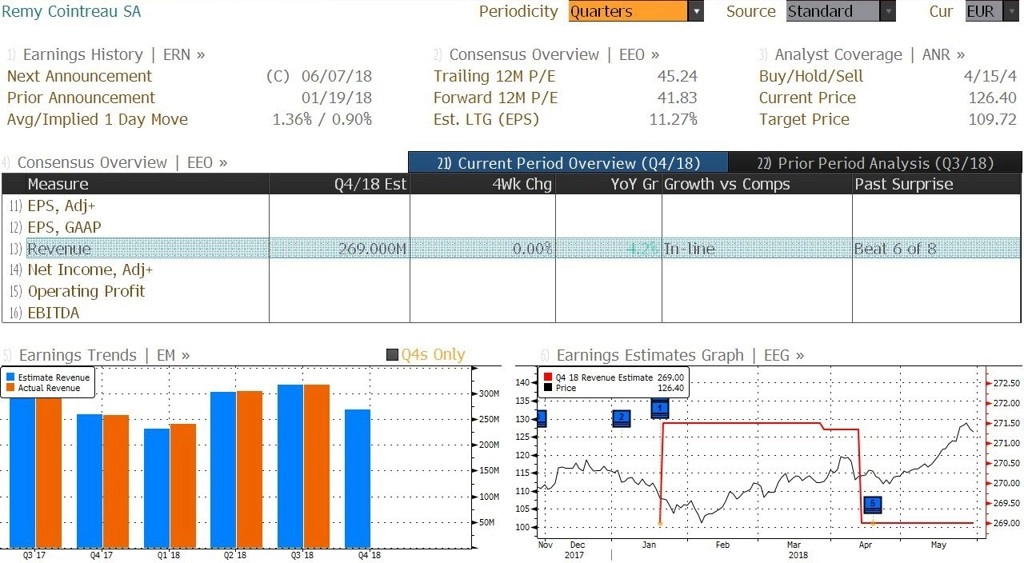Screen dimensions: 1024x563
Task: Click the Standard source field
Action: (833, 11)
